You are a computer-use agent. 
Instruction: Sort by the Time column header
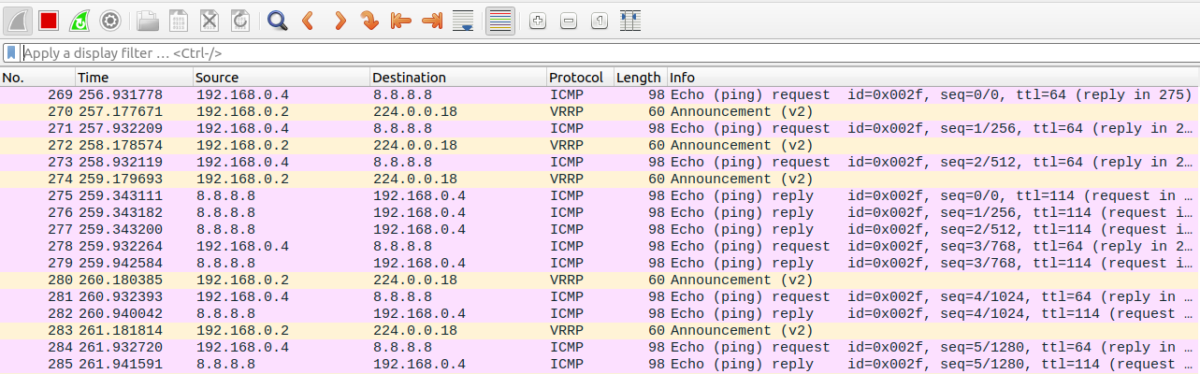click(134, 77)
